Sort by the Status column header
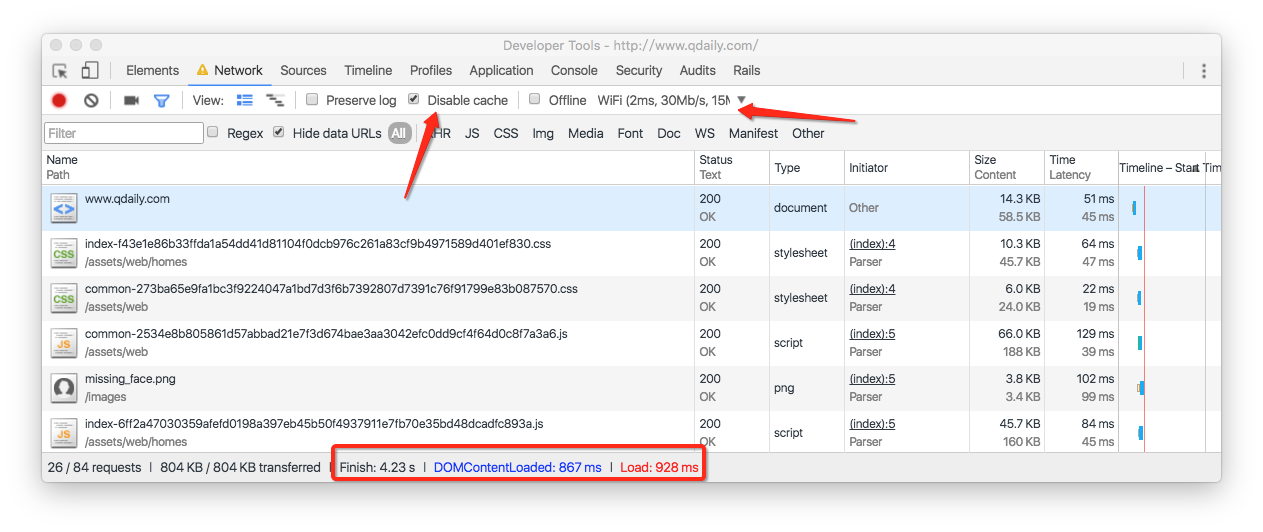The width and height of the screenshot is (1263, 532). pyautogui.click(x=732, y=167)
